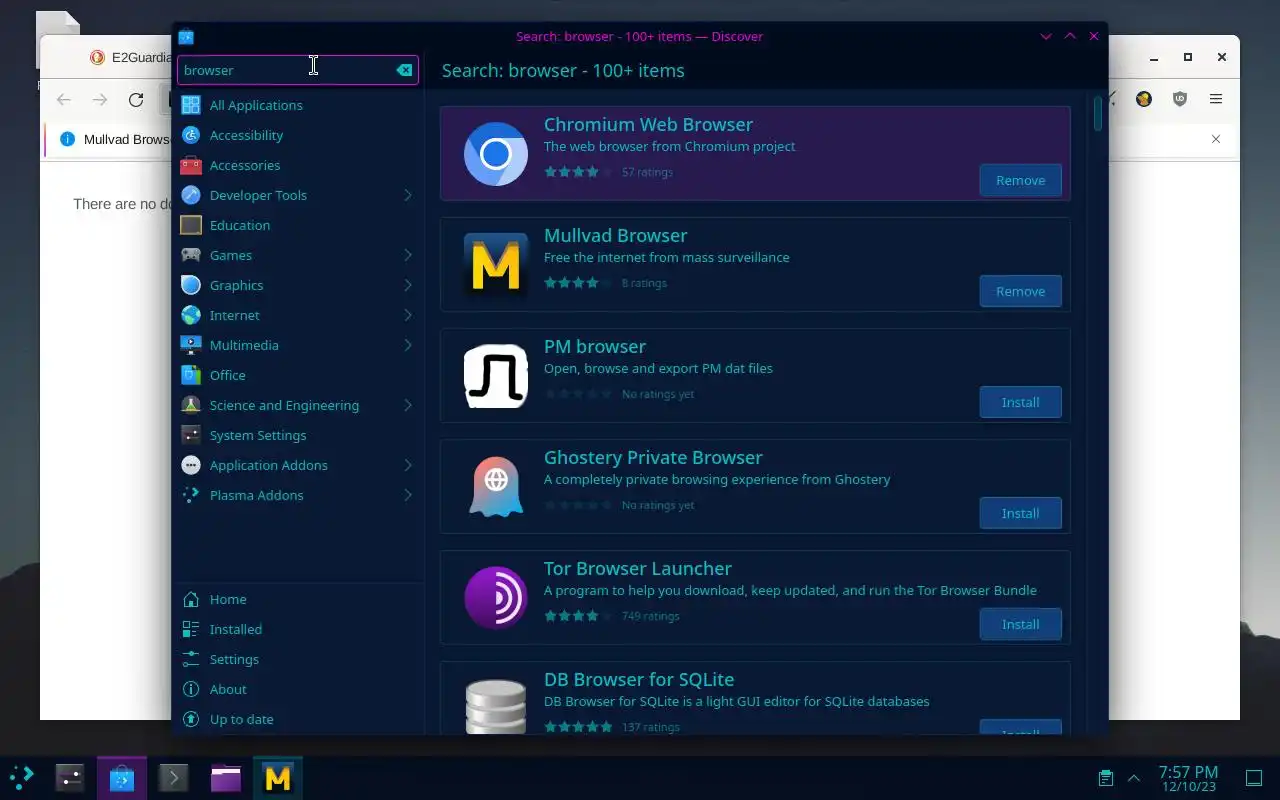Click the clock in the system tray

(1188, 777)
